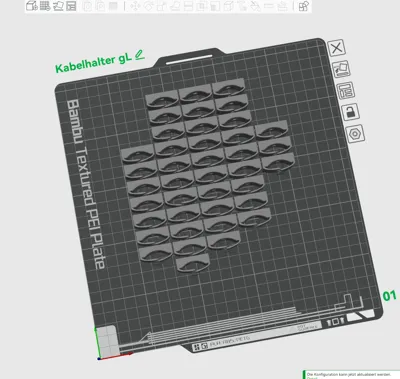Click the Add model cube icon
The image size is (400, 379).
pyautogui.click(x=32, y=6)
